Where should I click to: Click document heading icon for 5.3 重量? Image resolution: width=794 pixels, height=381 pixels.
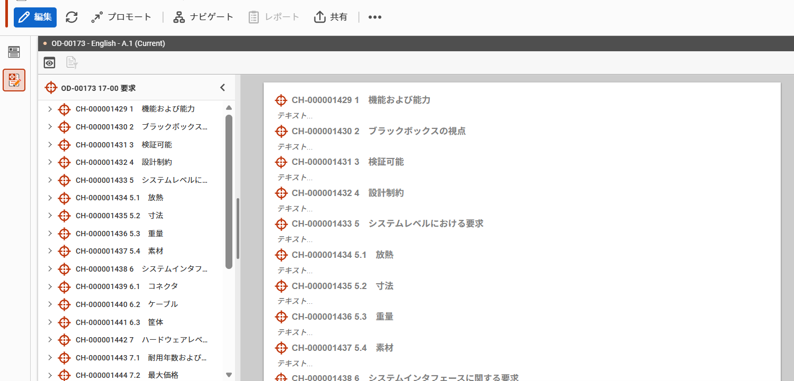click(281, 317)
